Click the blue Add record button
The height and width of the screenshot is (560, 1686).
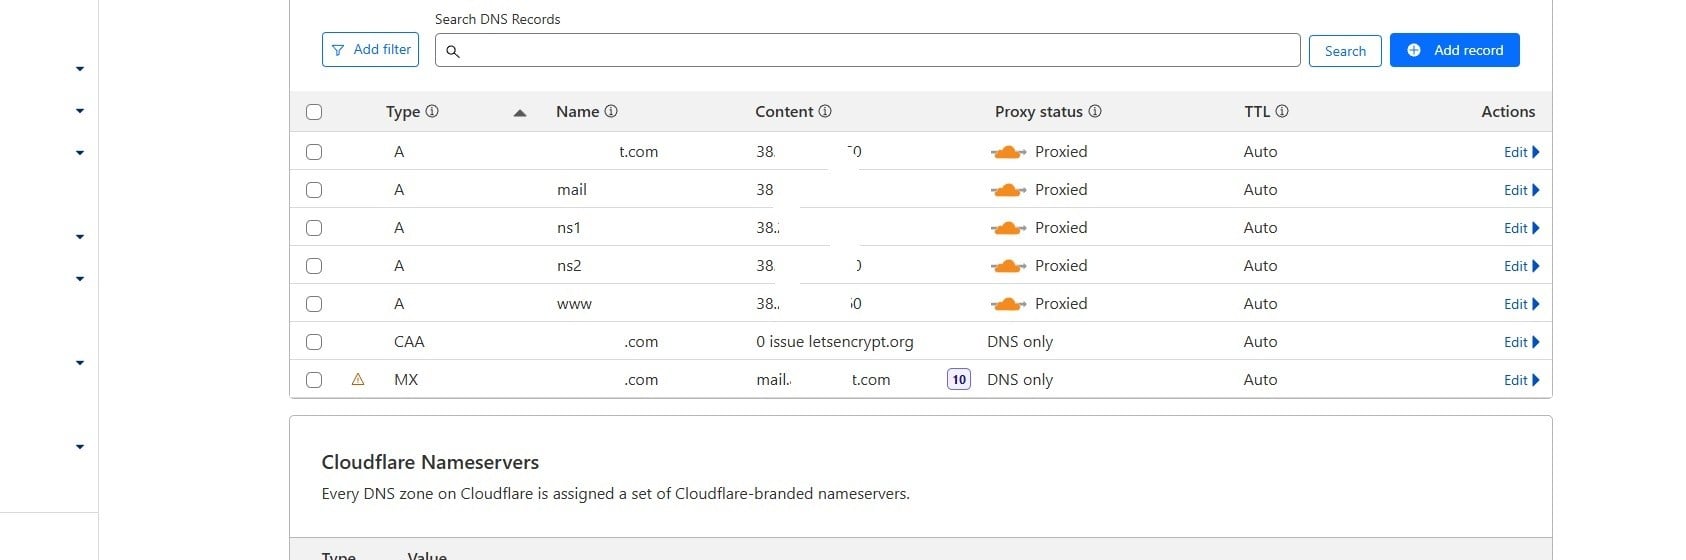tap(1455, 50)
